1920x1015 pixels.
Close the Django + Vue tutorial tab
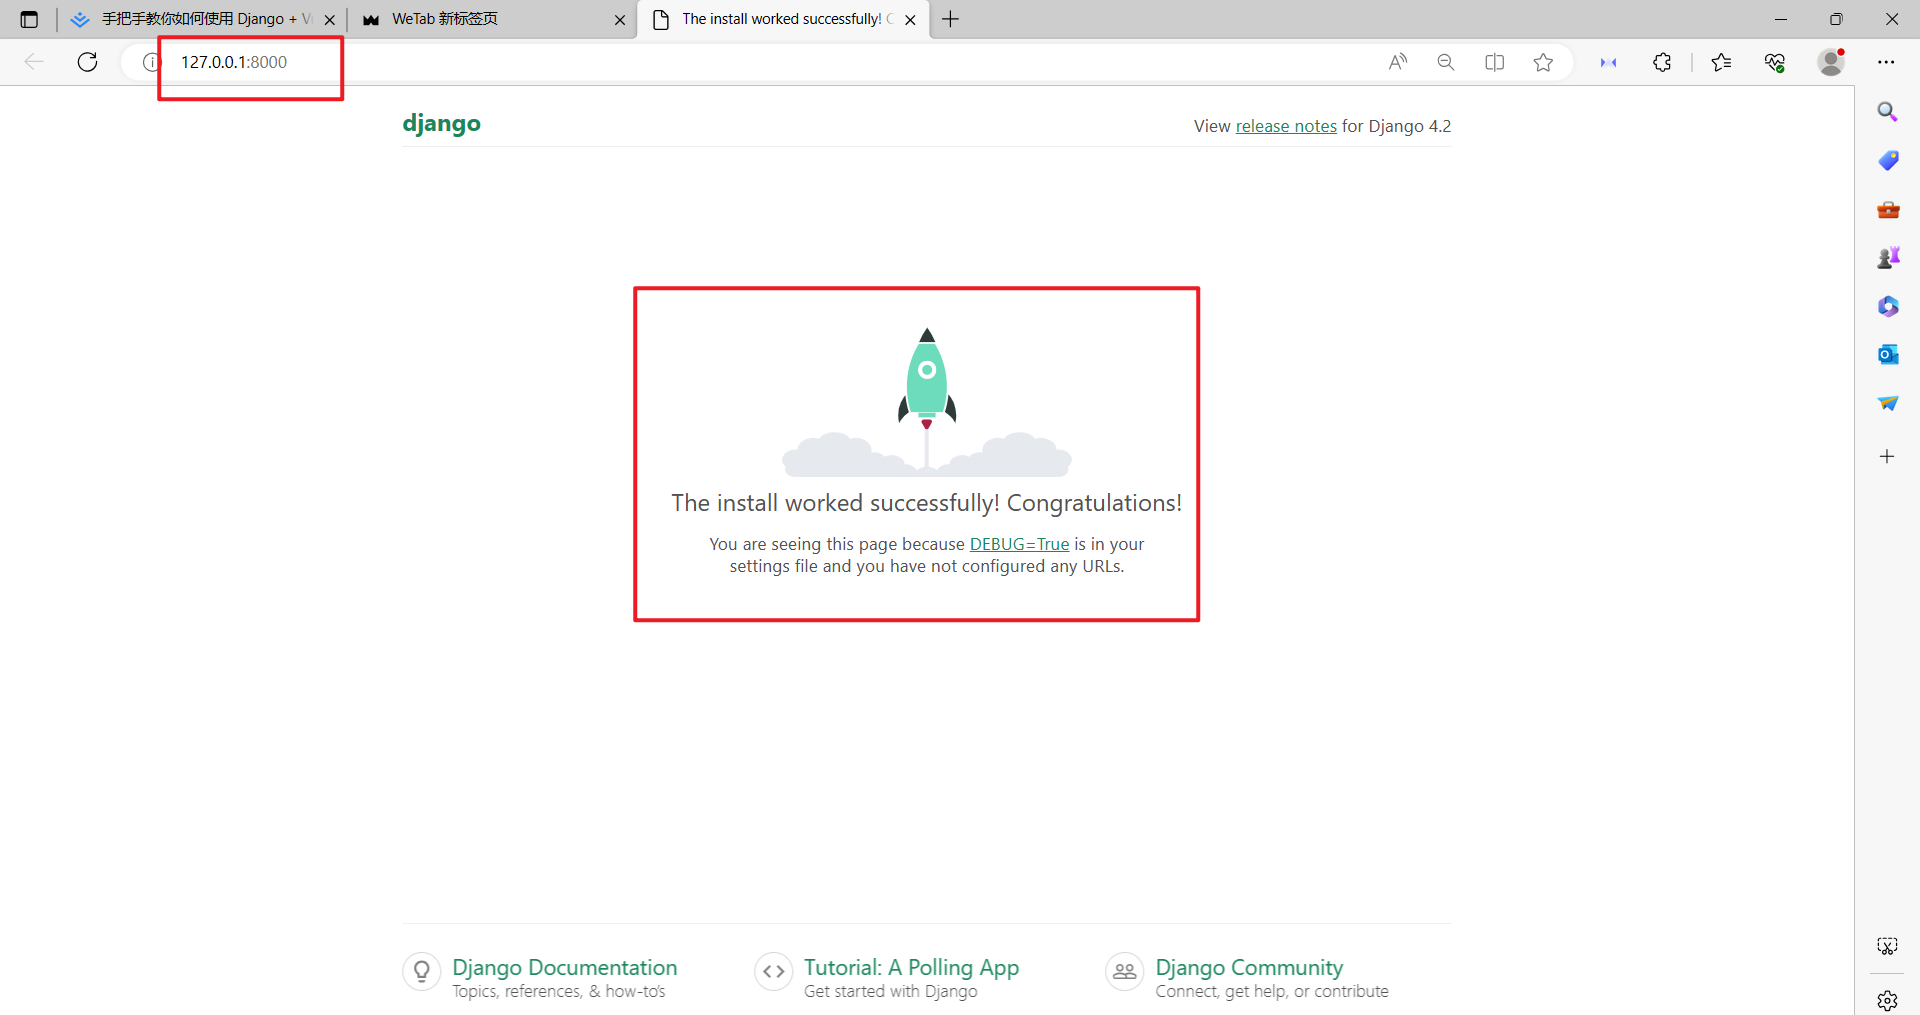329,20
